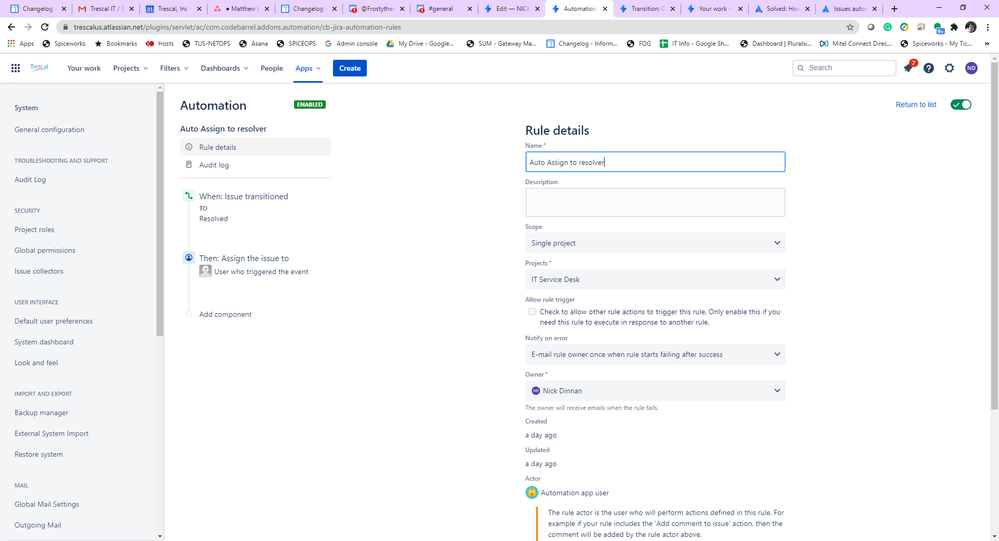
Task: Open Jira settings gear icon
Action: point(949,68)
